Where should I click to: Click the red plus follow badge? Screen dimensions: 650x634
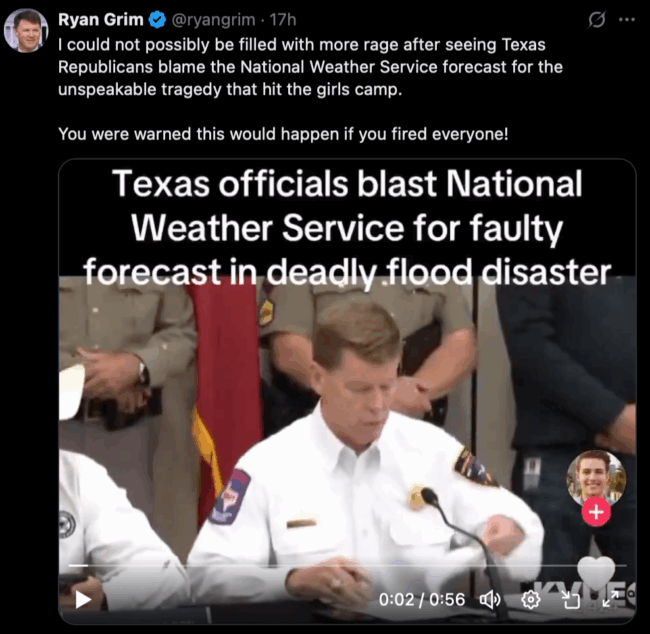click(596, 513)
